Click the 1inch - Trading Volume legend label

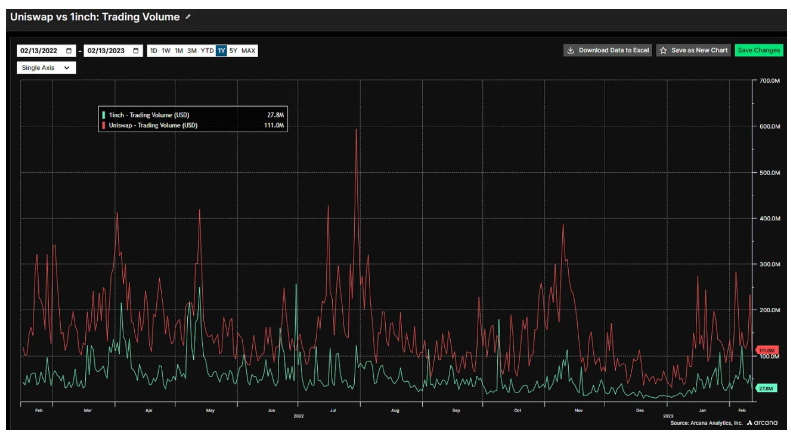149,115
